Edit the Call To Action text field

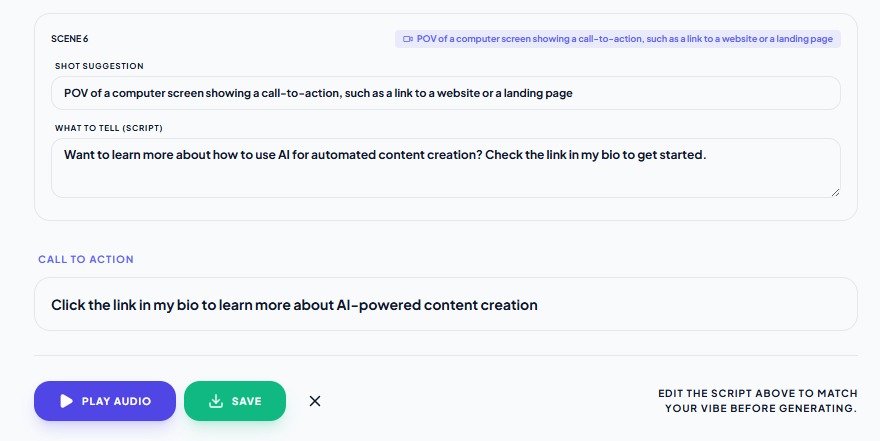point(445,304)
